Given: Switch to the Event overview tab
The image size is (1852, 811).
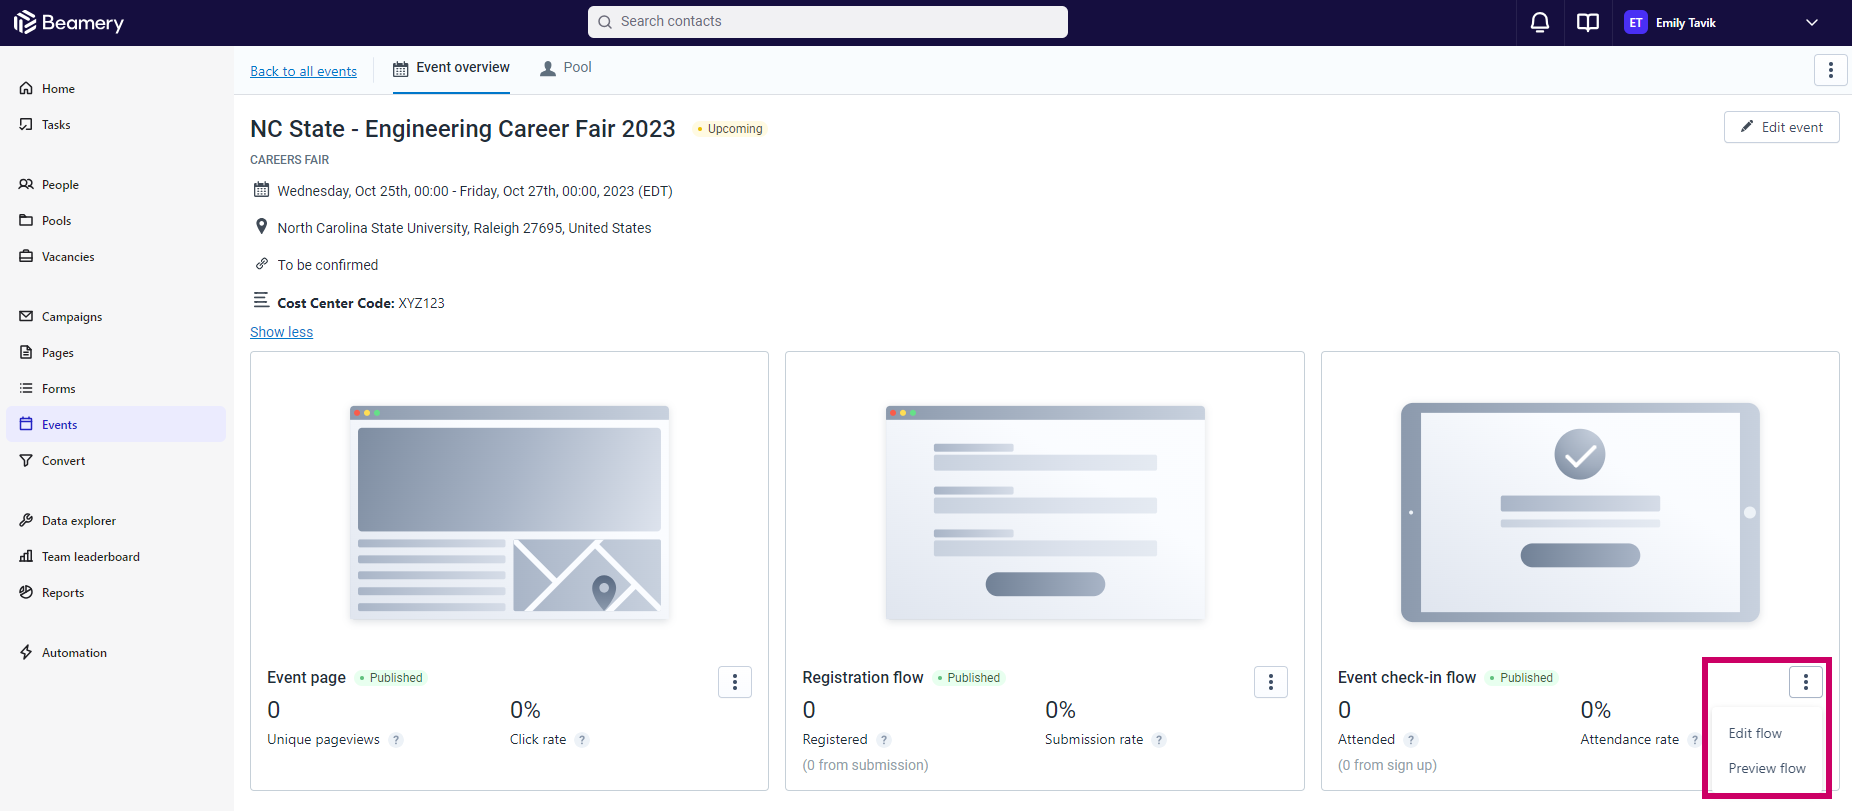Looking at the screenshot, I should pos(451,68).
